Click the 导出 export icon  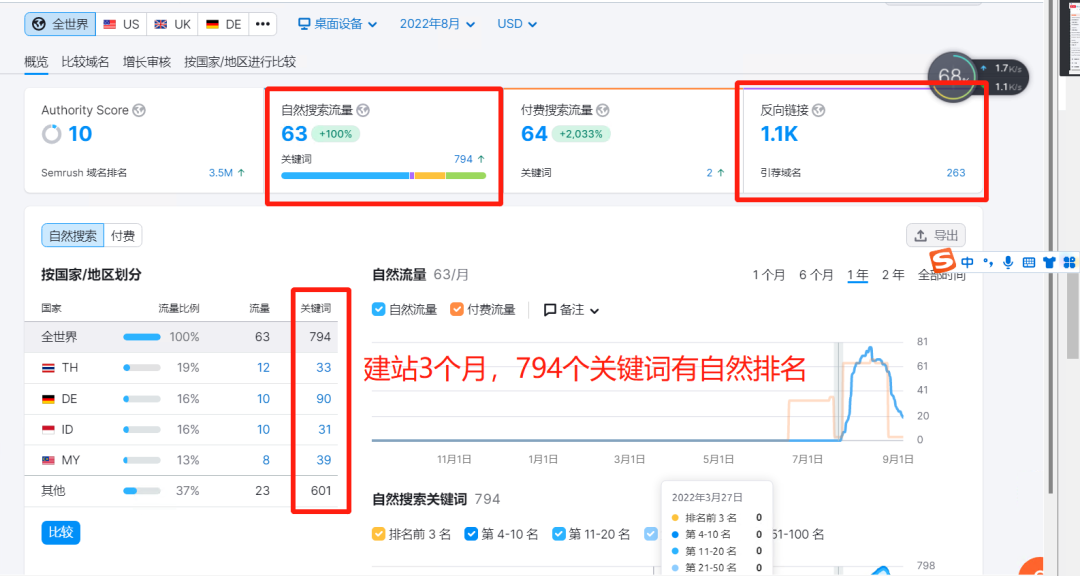921,235
